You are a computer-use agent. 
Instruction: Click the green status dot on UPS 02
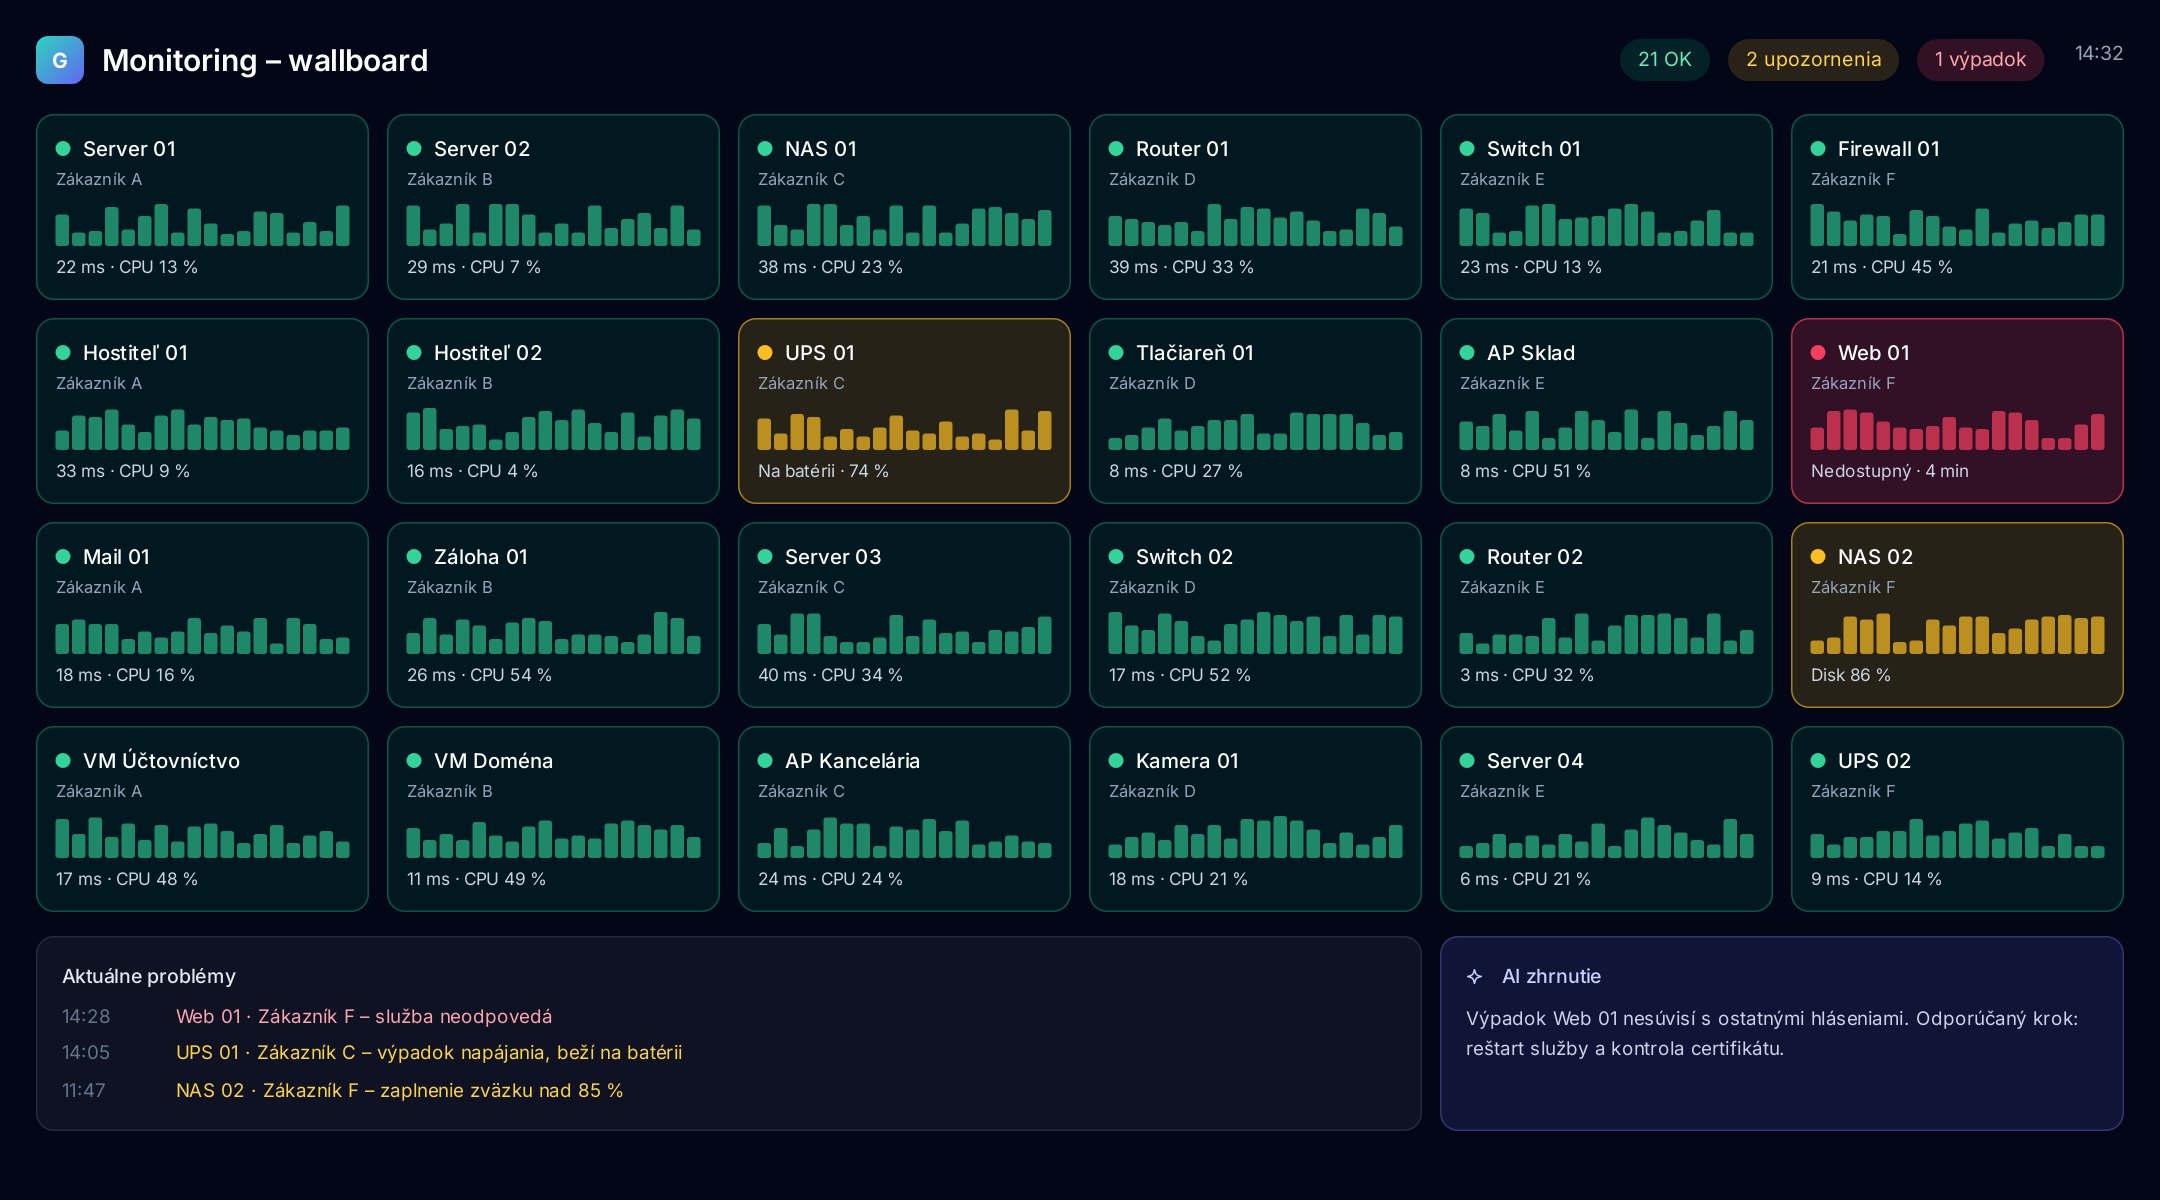click(x=1818, y=760)
